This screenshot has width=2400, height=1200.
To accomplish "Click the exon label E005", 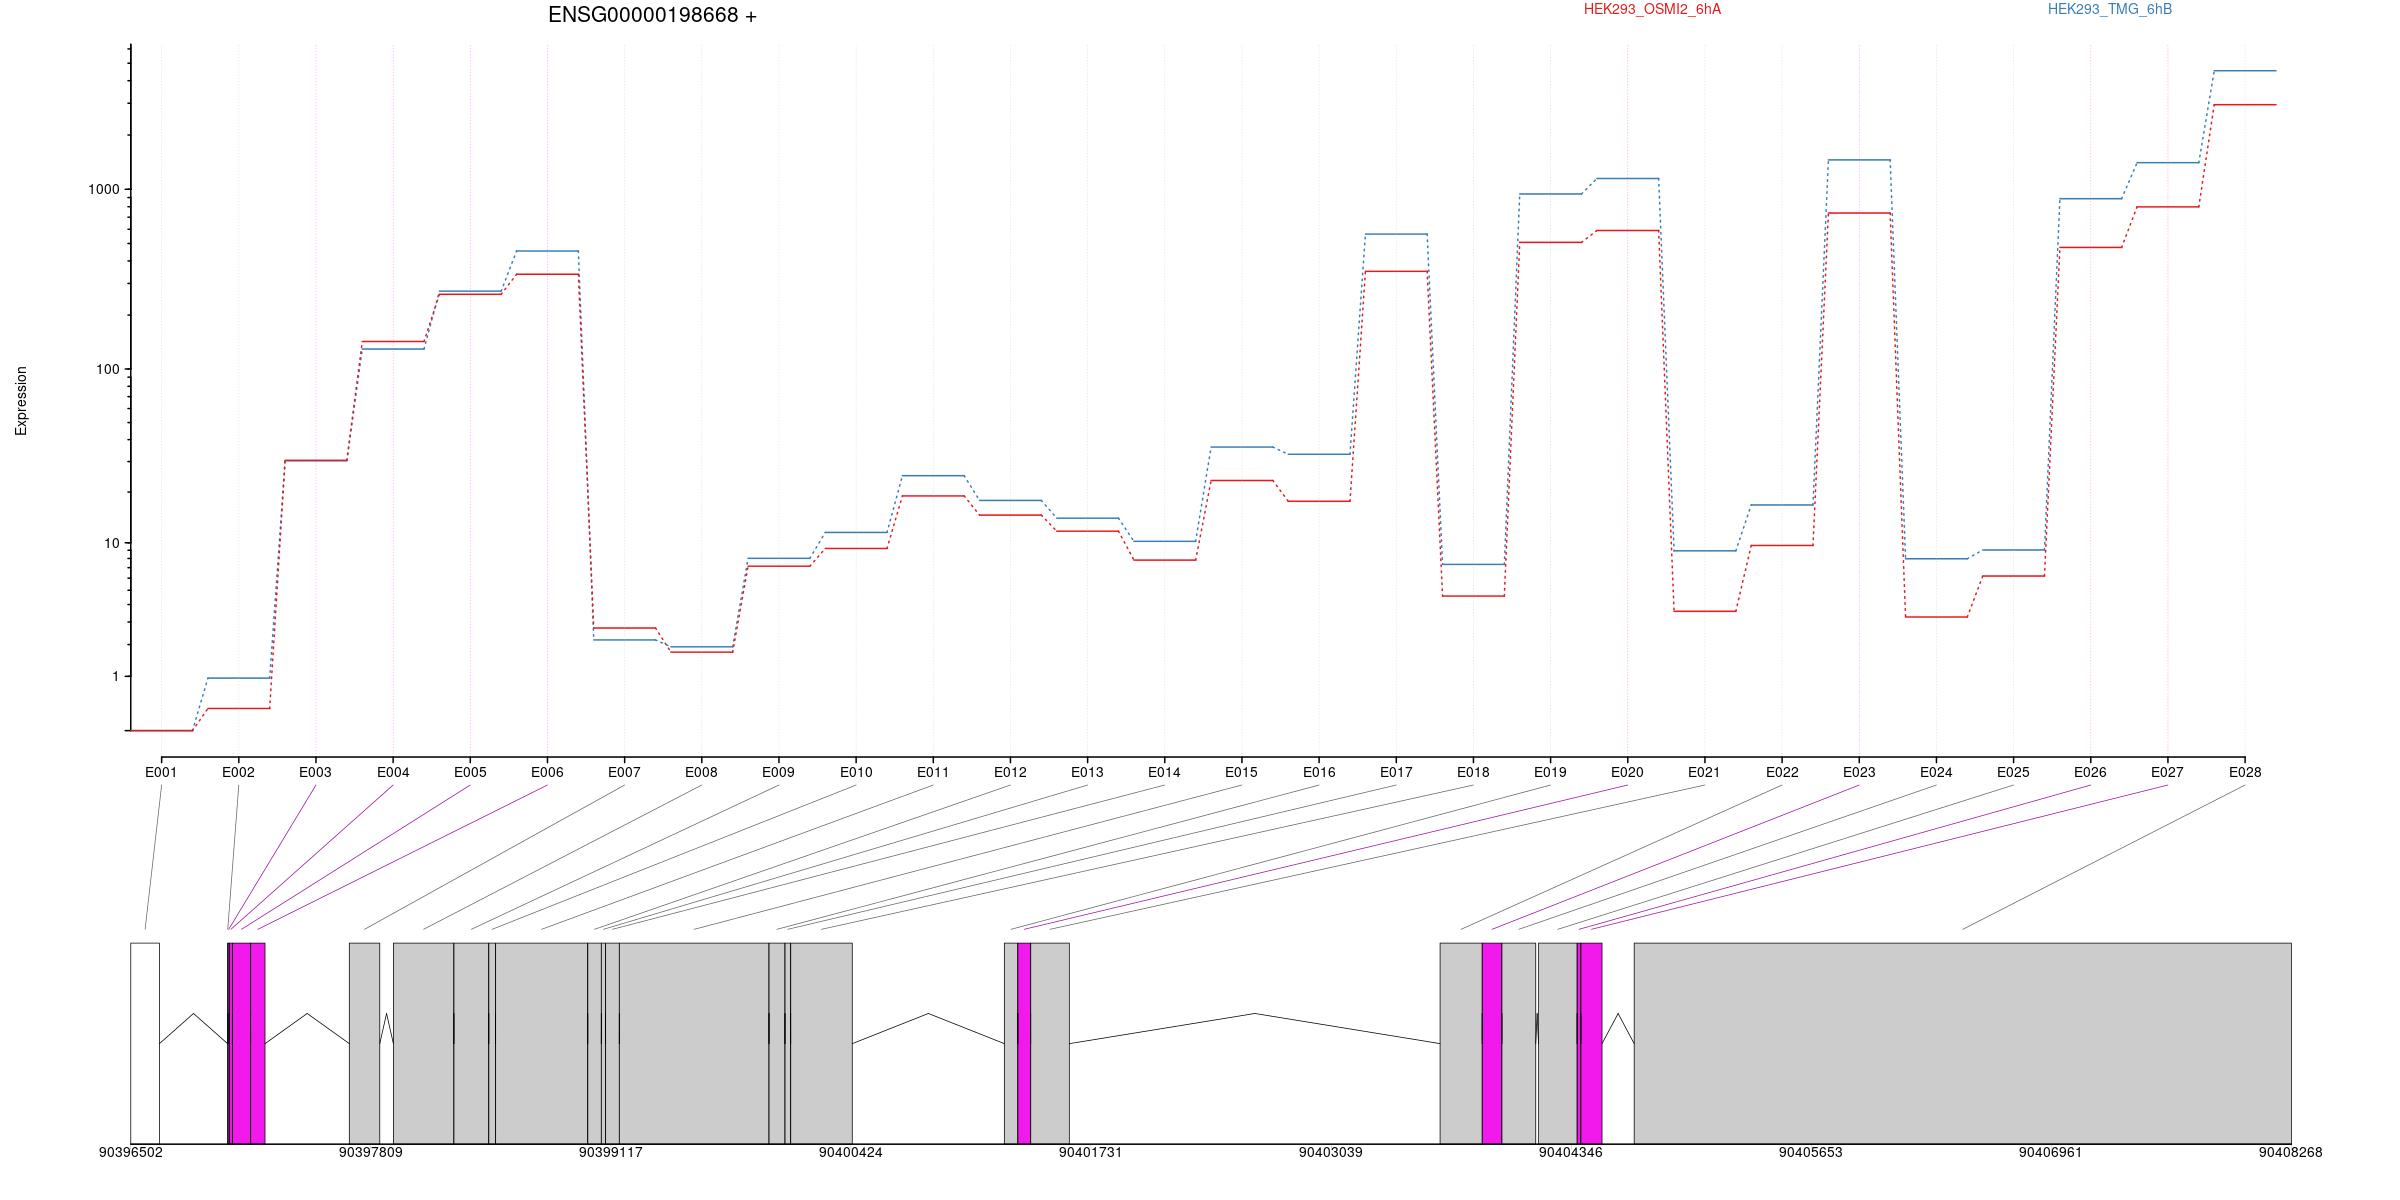I will [470, 772].
